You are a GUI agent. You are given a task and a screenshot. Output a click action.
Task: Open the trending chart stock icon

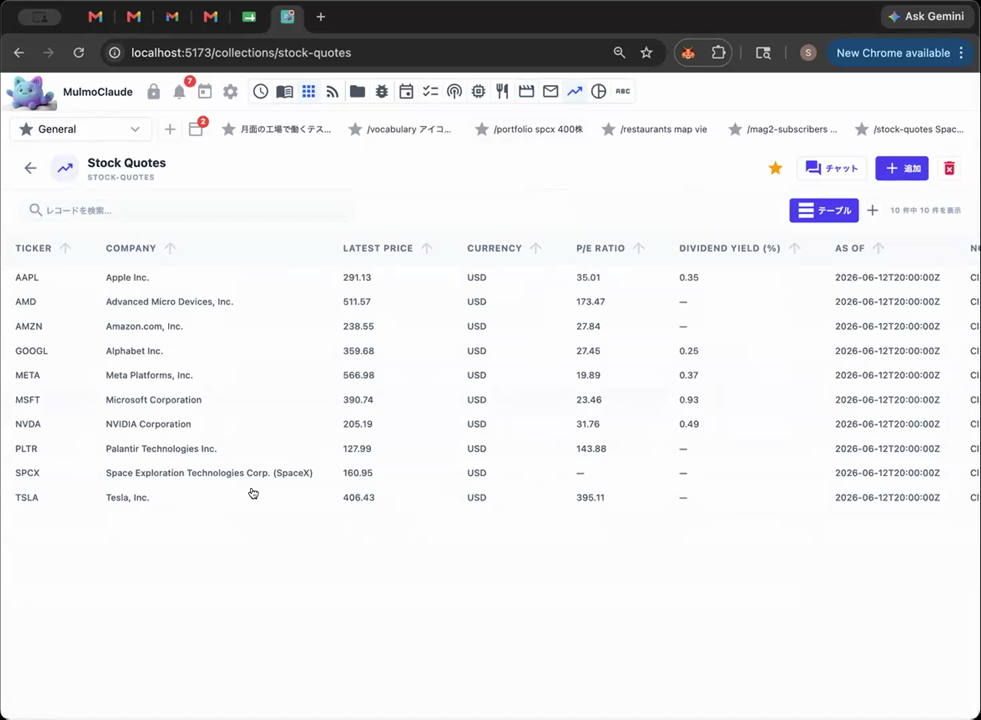[x=574, y=91]
